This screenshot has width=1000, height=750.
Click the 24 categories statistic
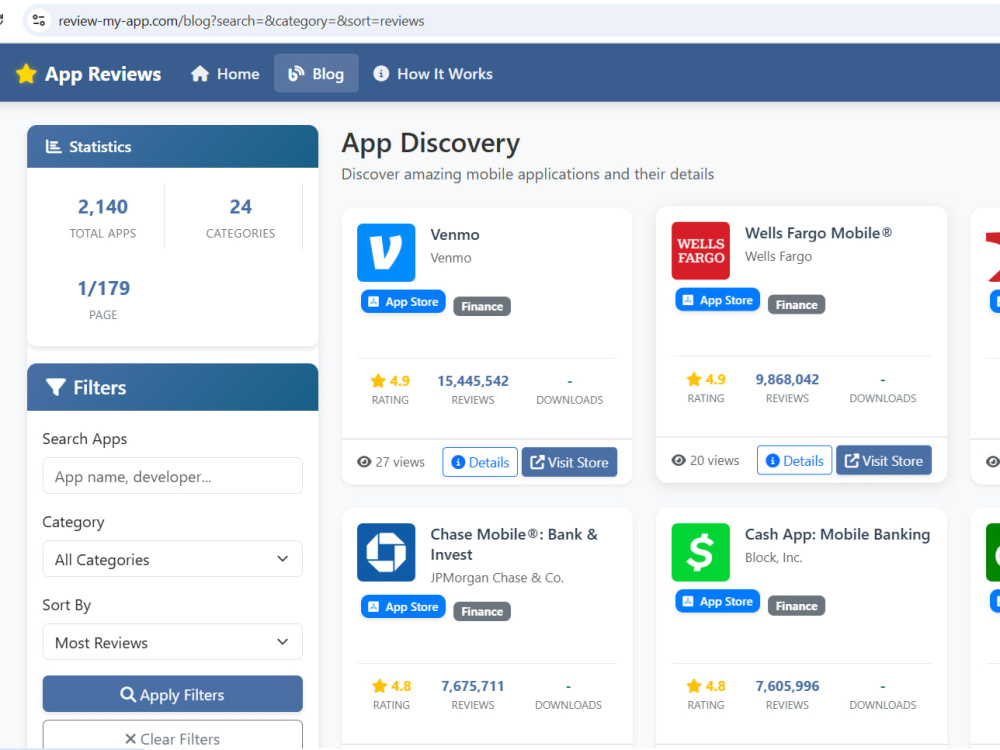coord(240,207)
